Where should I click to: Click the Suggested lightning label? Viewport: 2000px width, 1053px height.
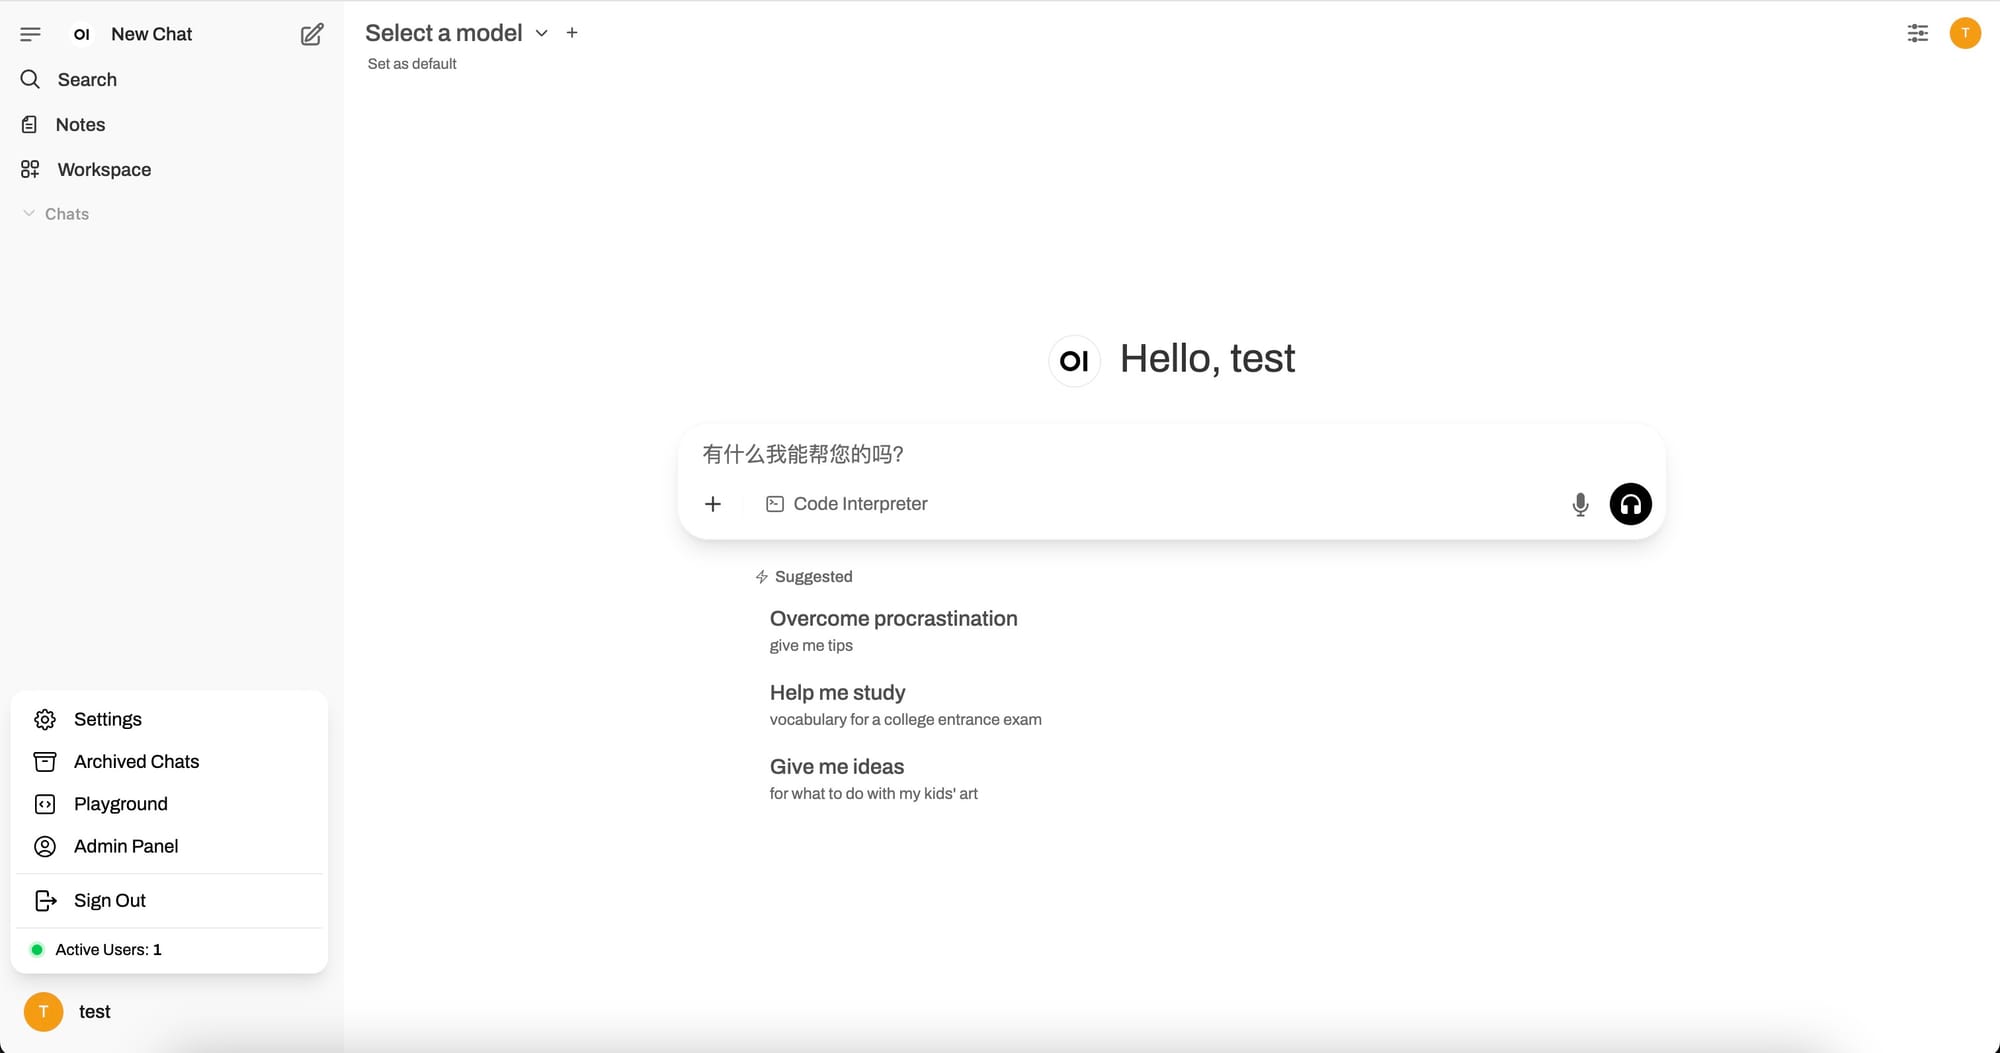tap(804, 577)
